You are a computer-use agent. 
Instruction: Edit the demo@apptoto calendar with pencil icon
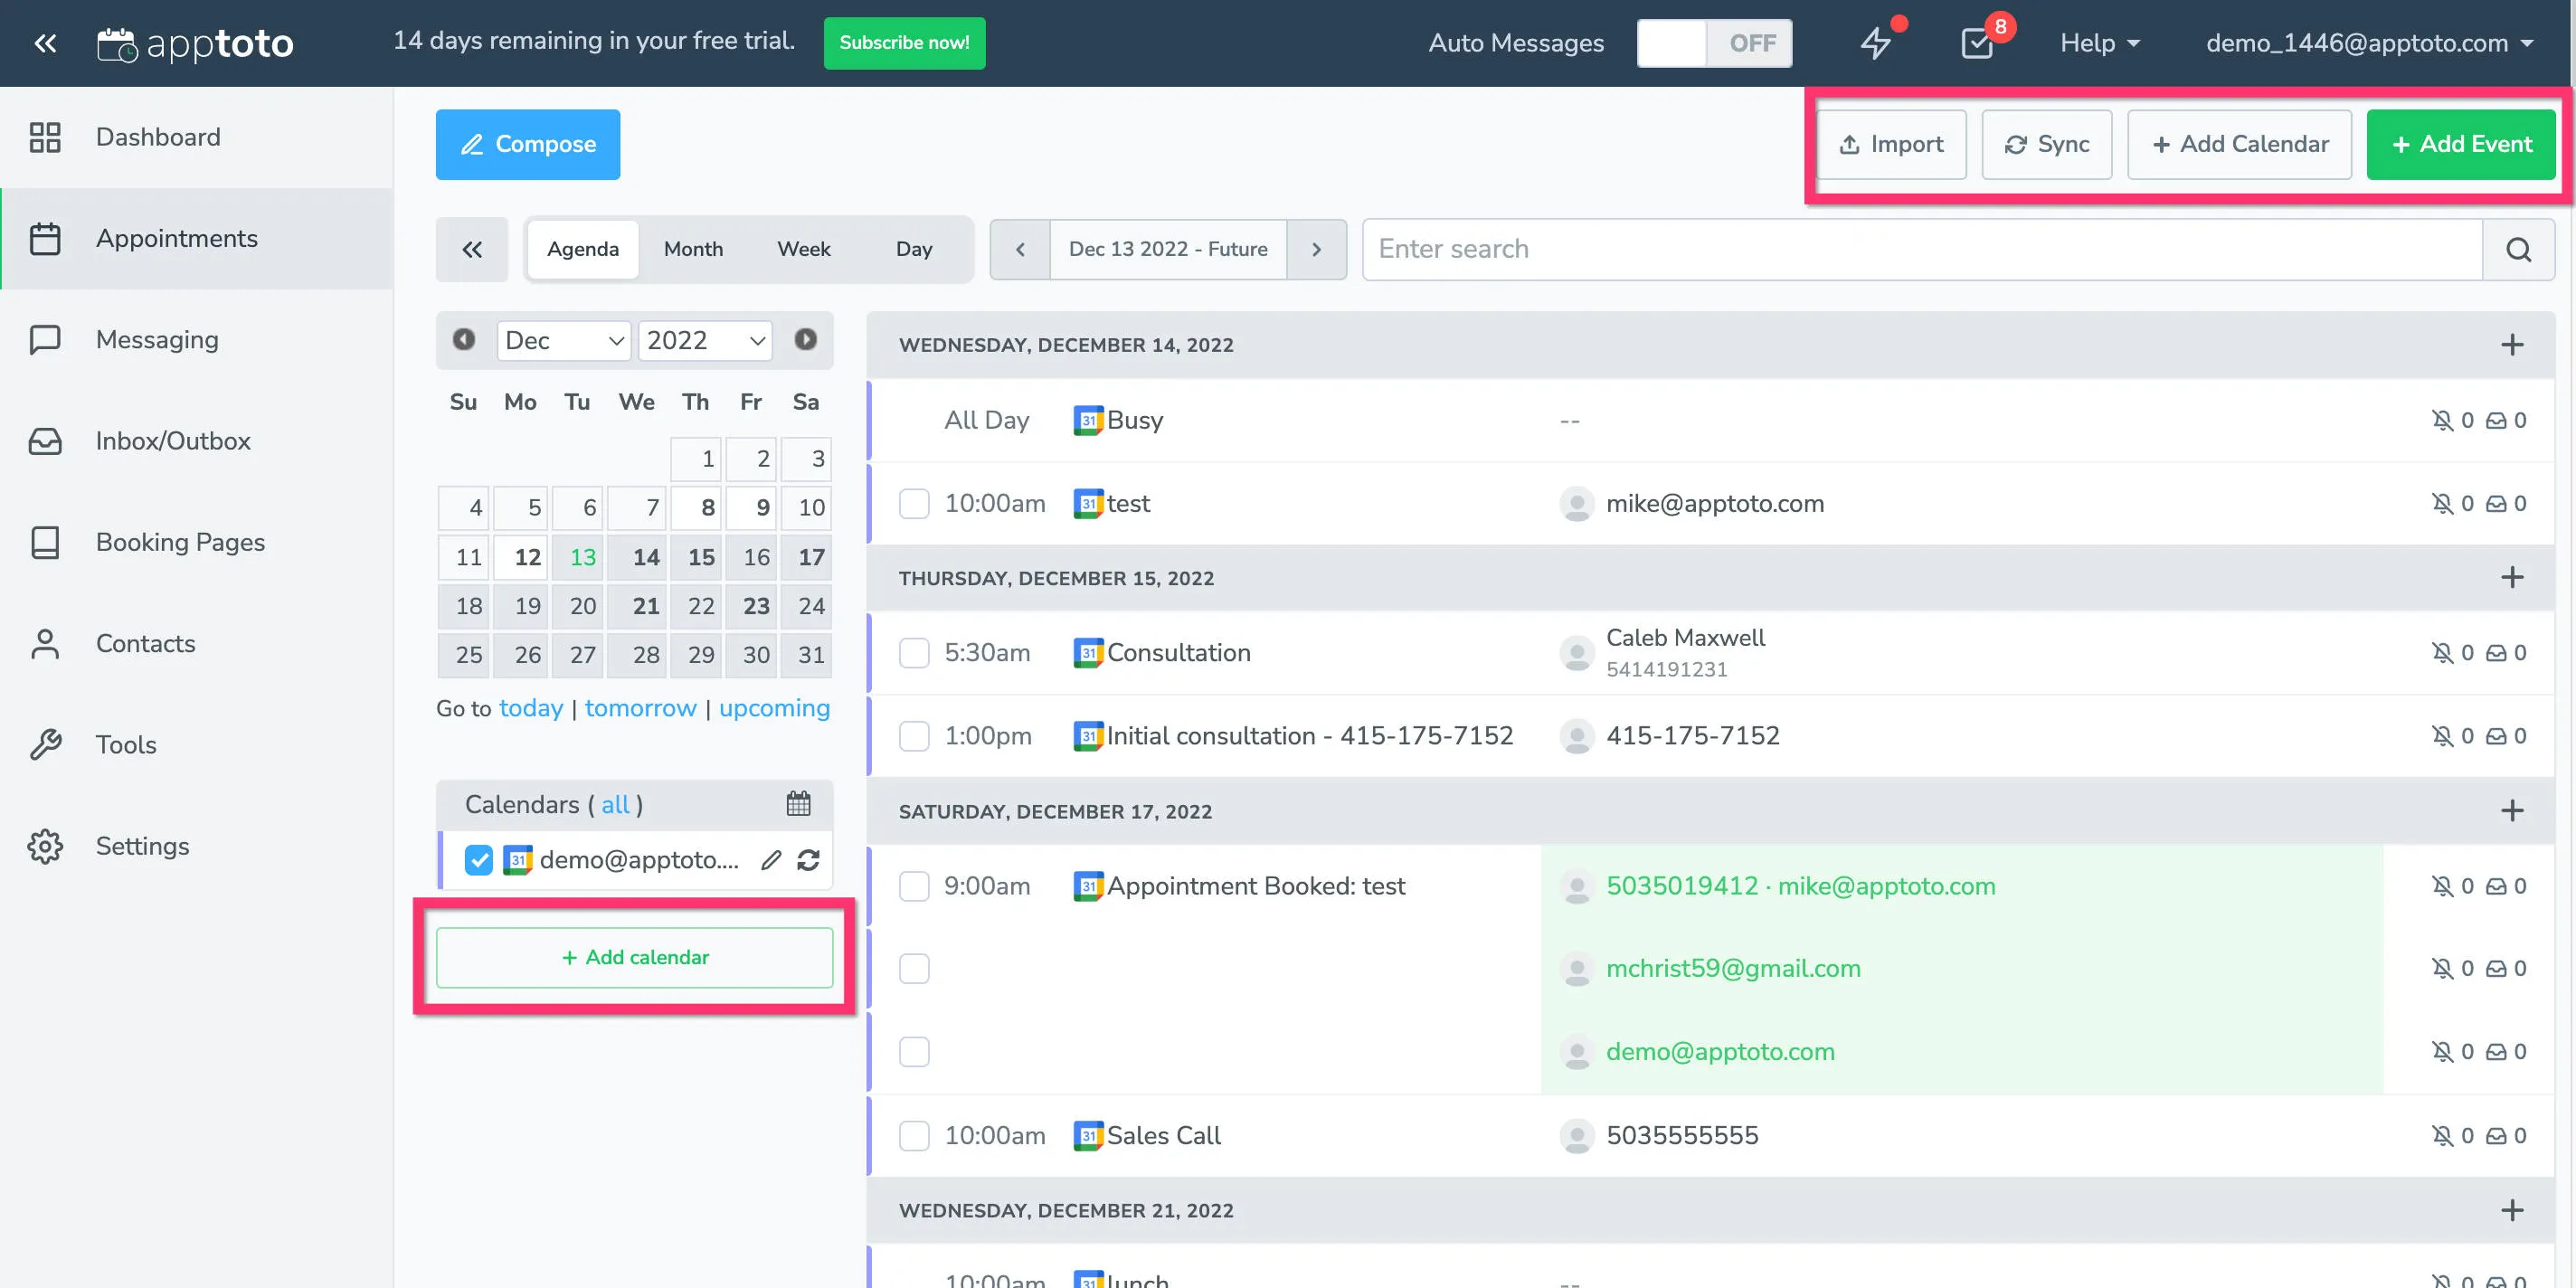point(769,860)
